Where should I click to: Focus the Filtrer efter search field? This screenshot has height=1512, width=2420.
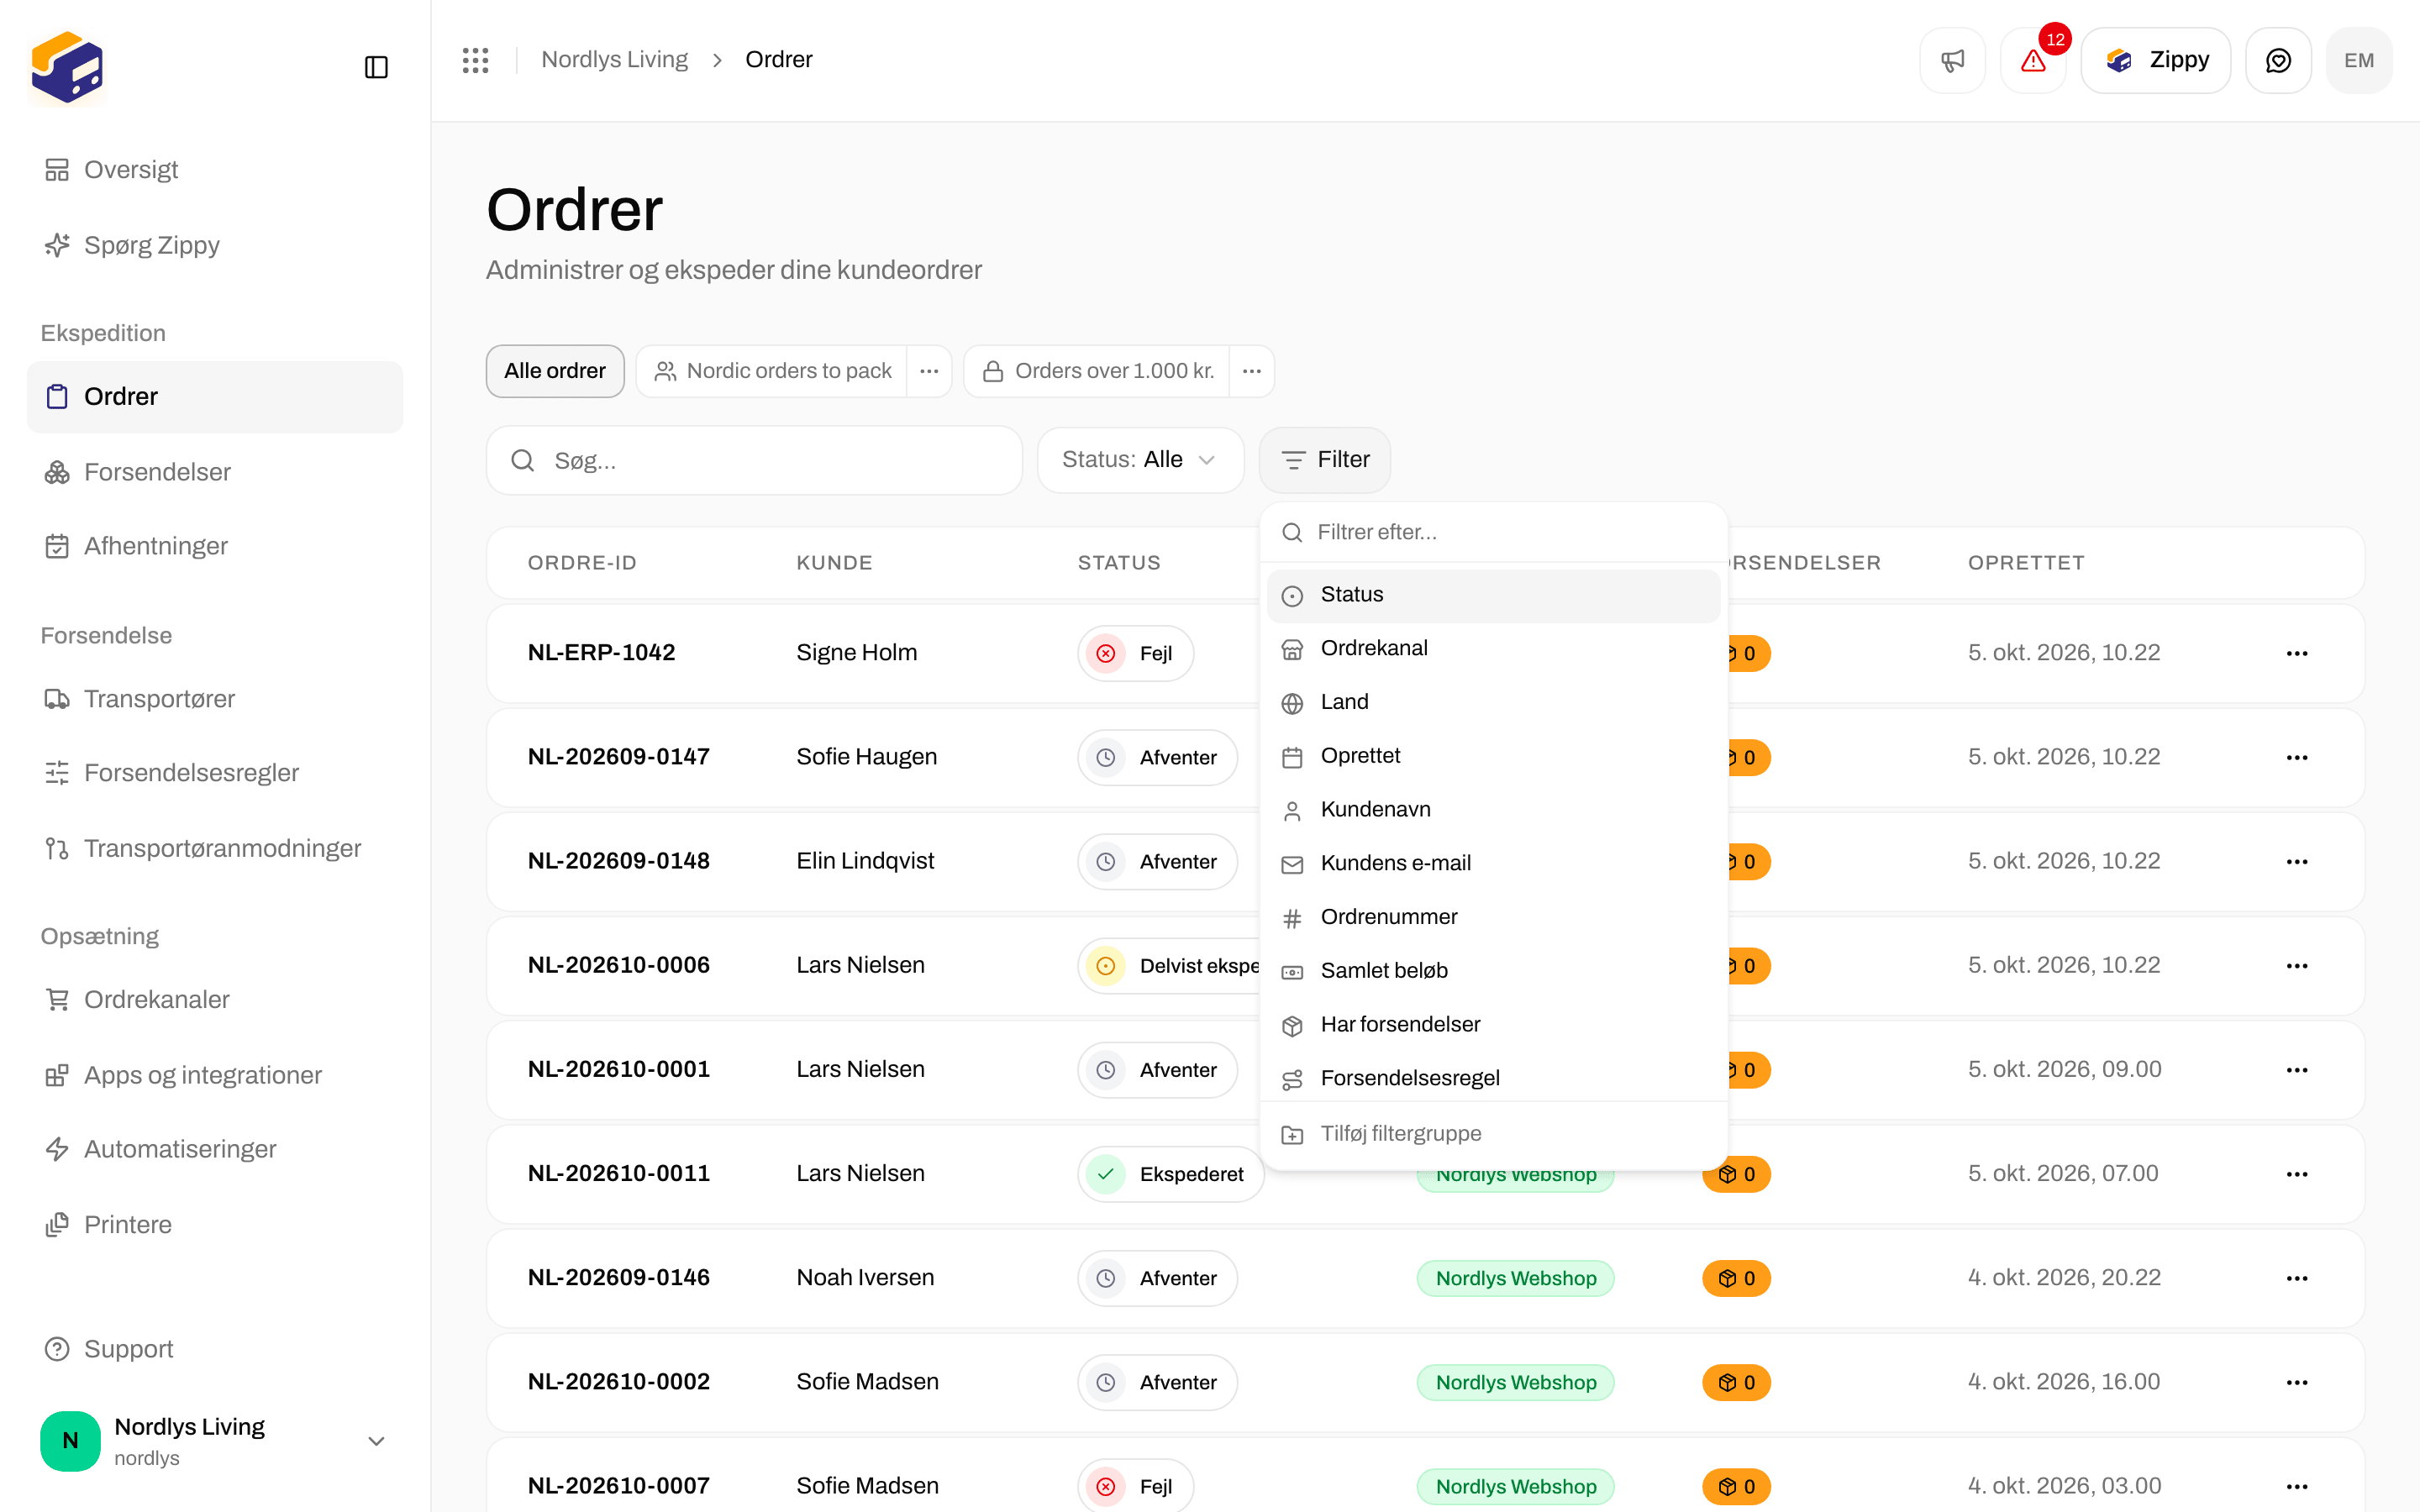(1493, 532)
